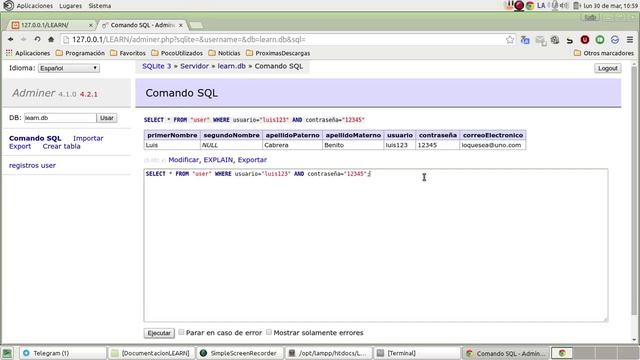Reload the page with the refresh icon

click(x=38, y=40)
